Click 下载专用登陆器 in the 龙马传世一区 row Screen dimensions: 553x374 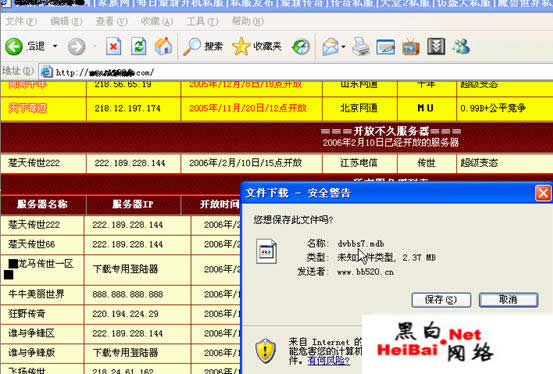click(125, 269)
